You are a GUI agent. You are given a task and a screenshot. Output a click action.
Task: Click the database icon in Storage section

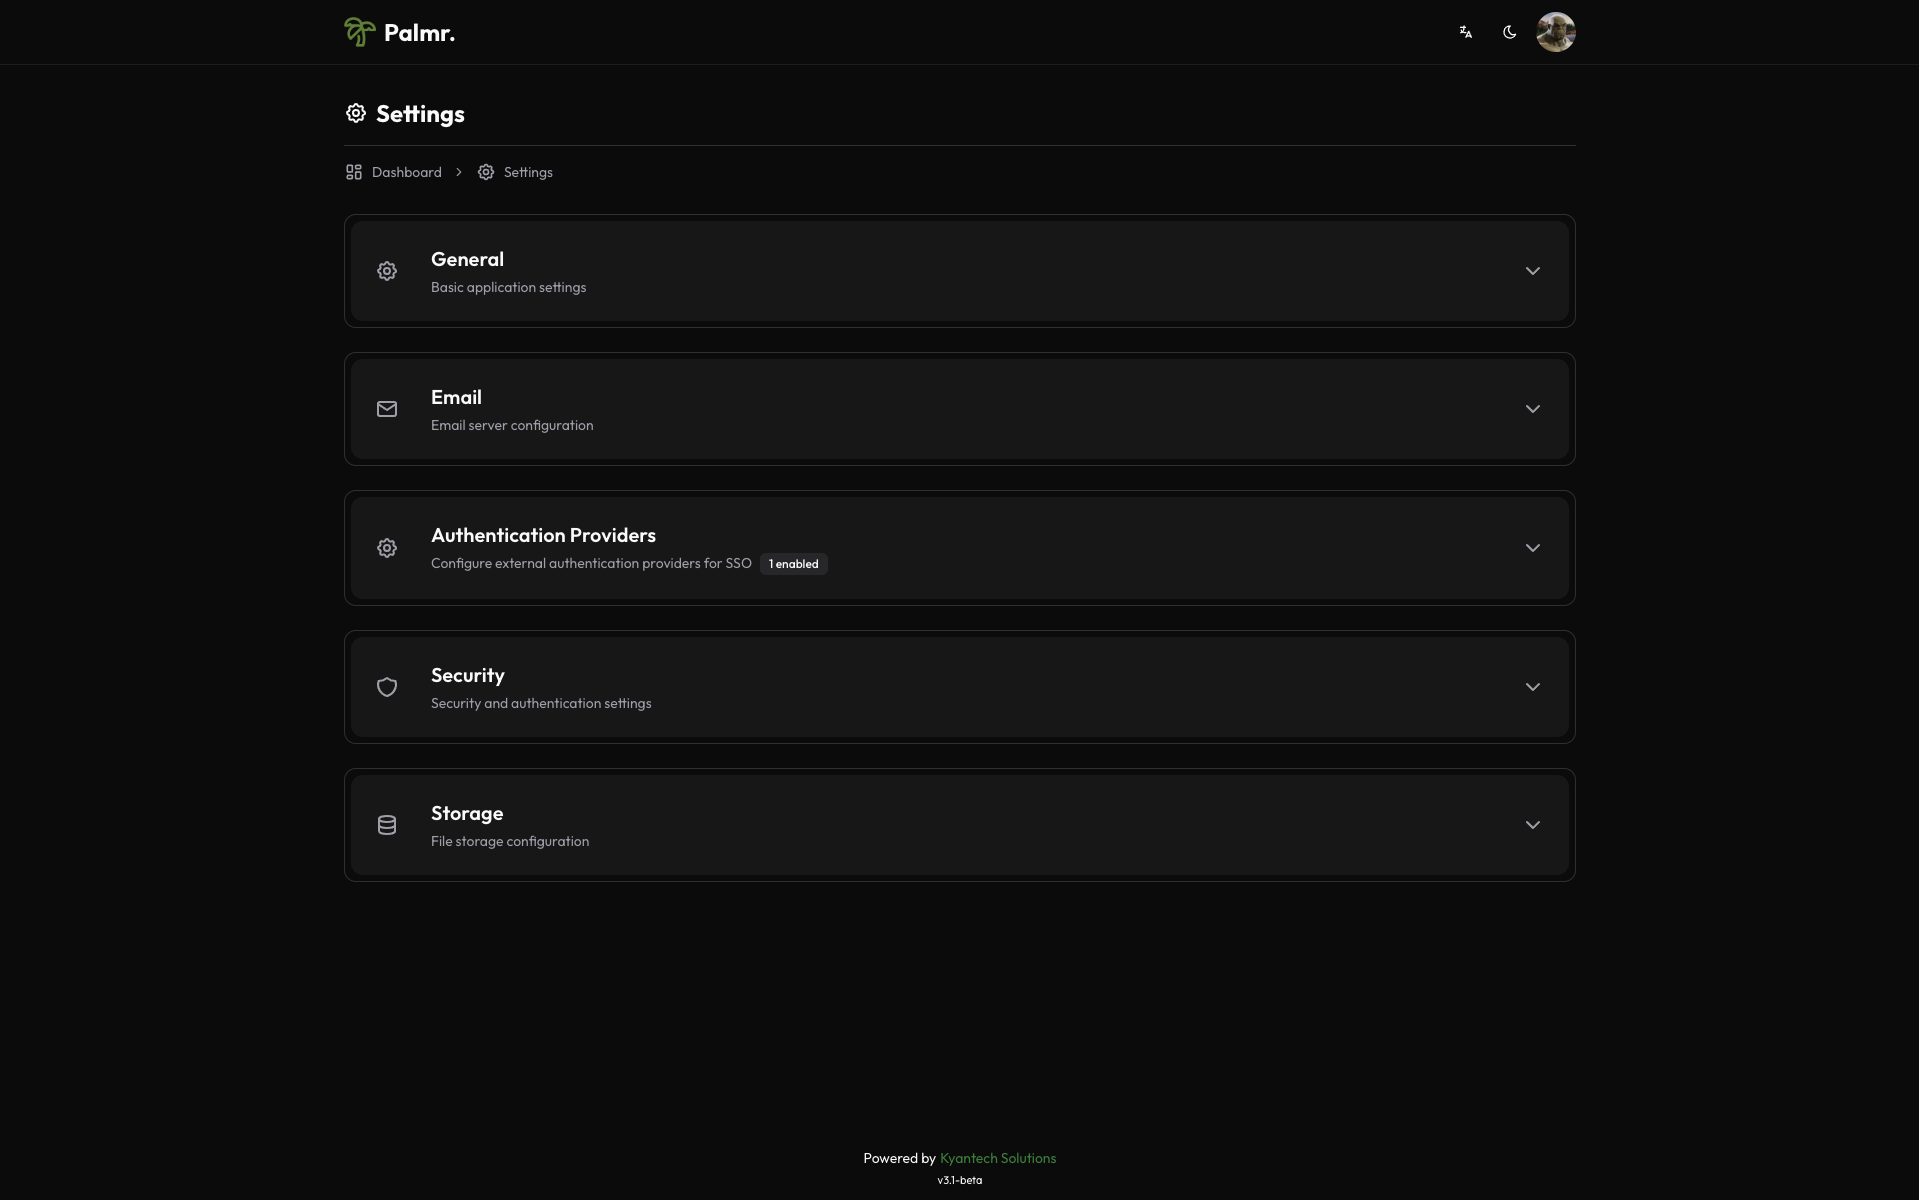[387, 825]
